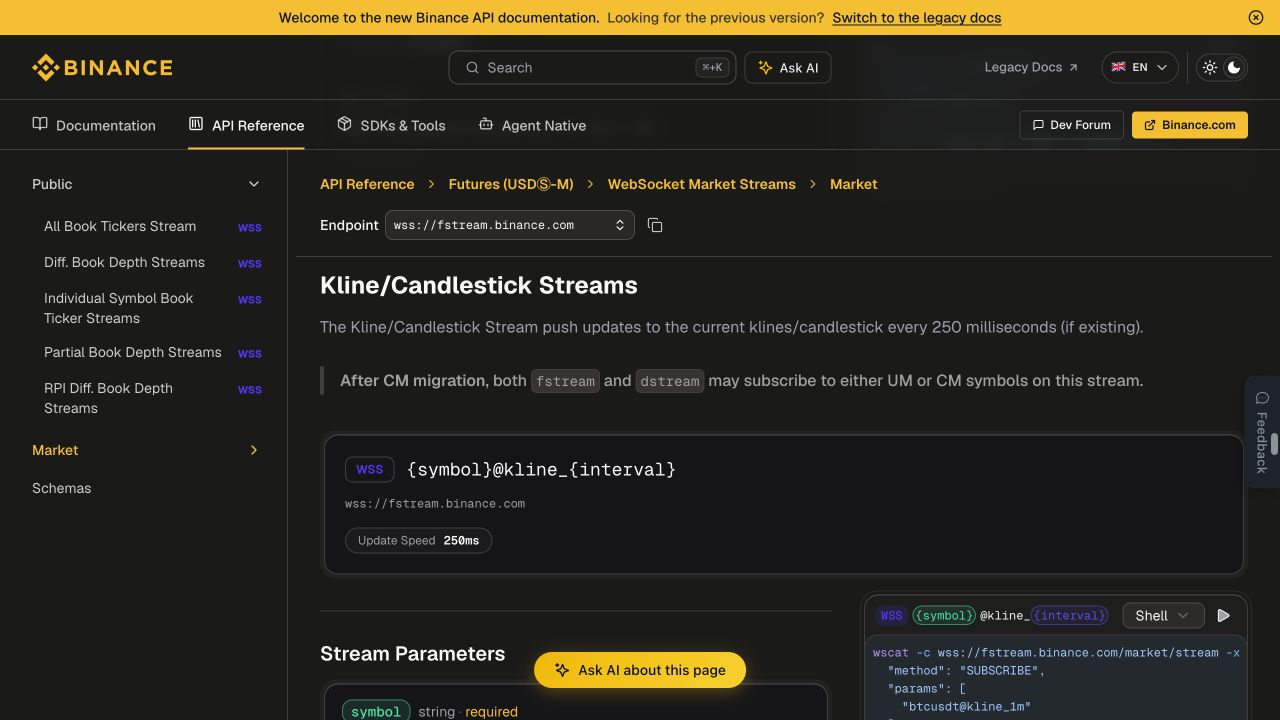
Task: Click Switch to the legacy docs link
Action: click(916, 17)
